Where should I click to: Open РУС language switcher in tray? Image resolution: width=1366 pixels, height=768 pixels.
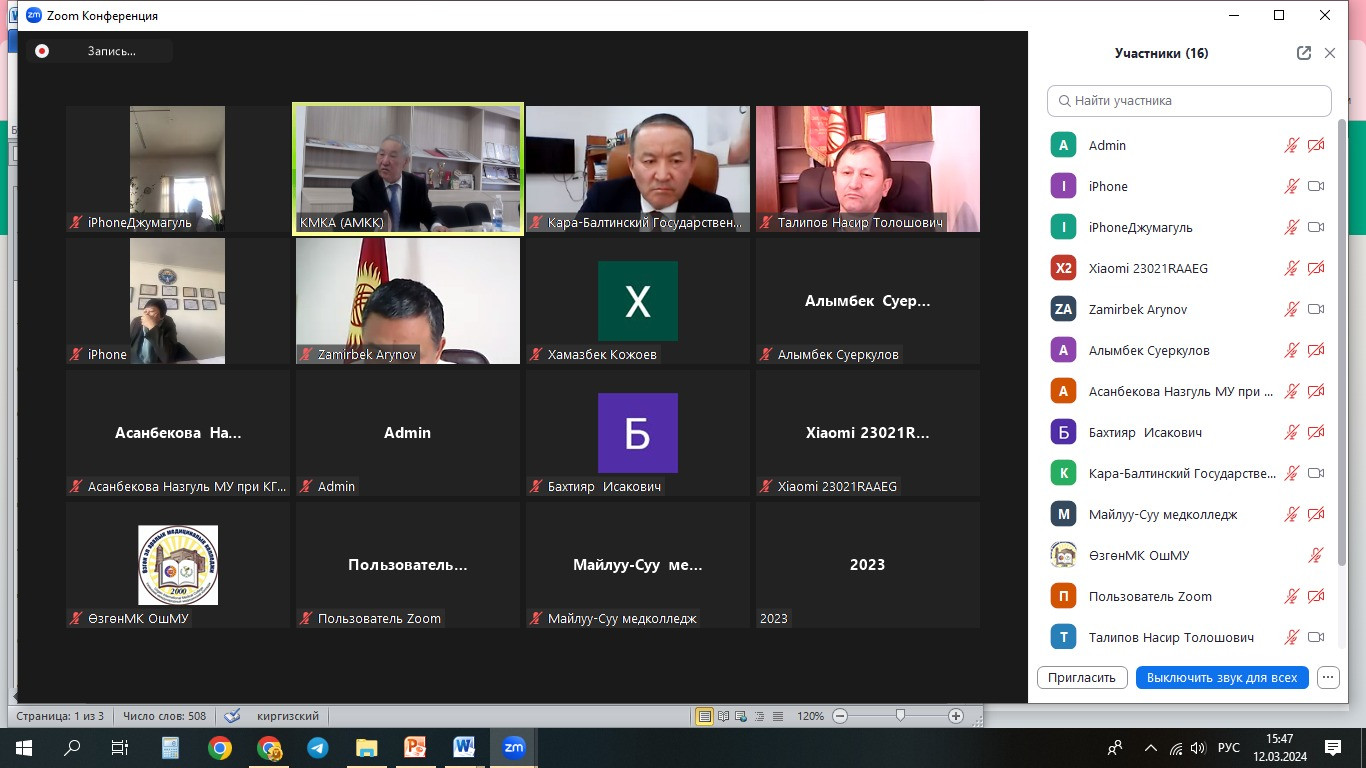(x=1229, y=748)
